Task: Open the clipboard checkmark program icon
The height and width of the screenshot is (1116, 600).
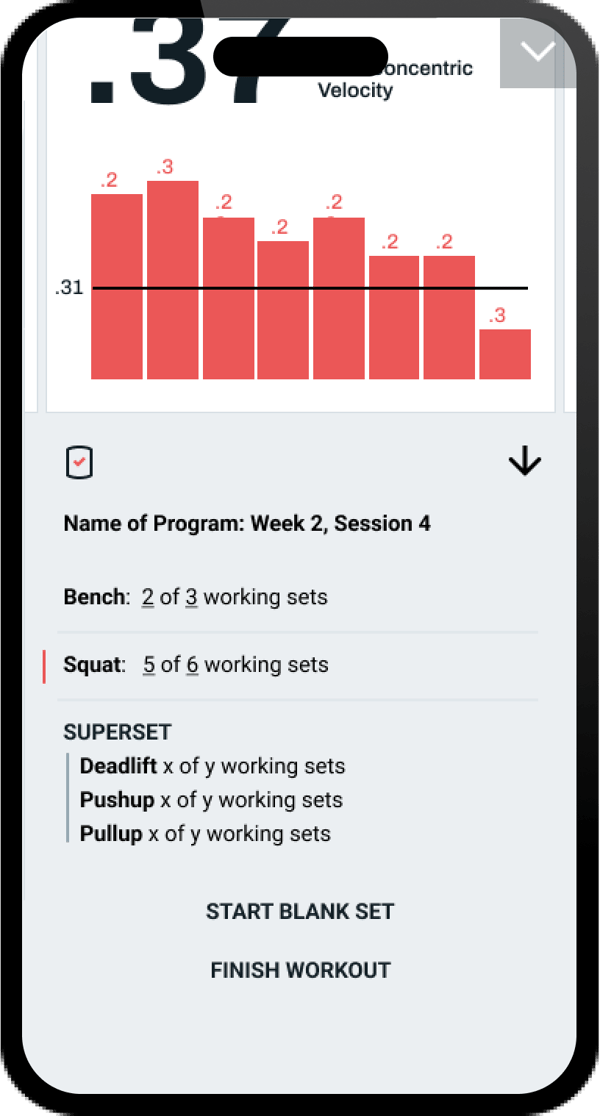Action: tap(79, 462)
